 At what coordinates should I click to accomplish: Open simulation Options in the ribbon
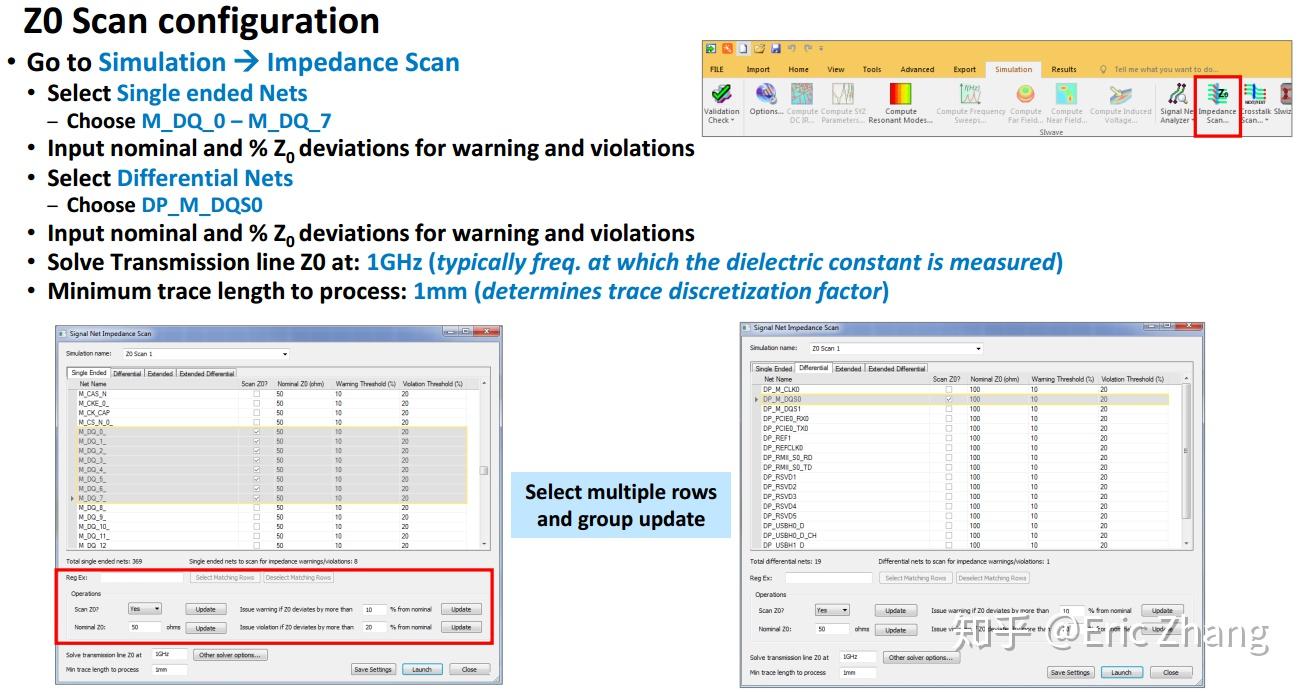[766, 99]
